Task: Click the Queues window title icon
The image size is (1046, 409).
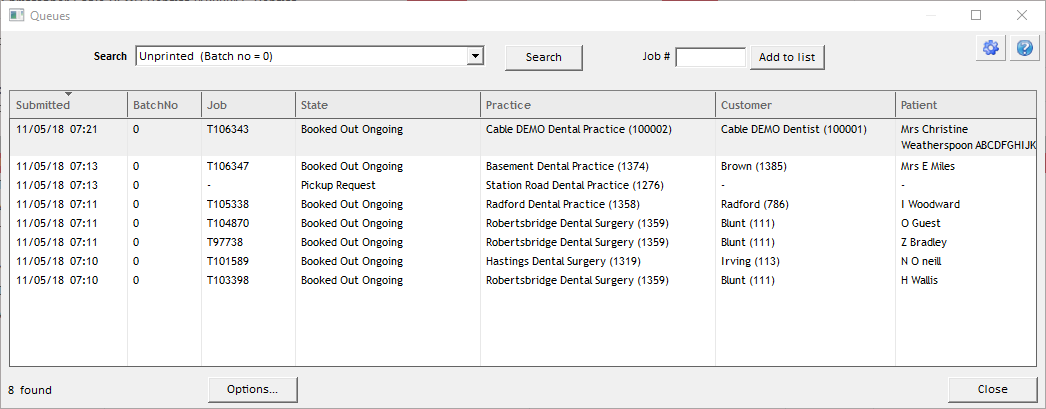Action: pos(16,16)
